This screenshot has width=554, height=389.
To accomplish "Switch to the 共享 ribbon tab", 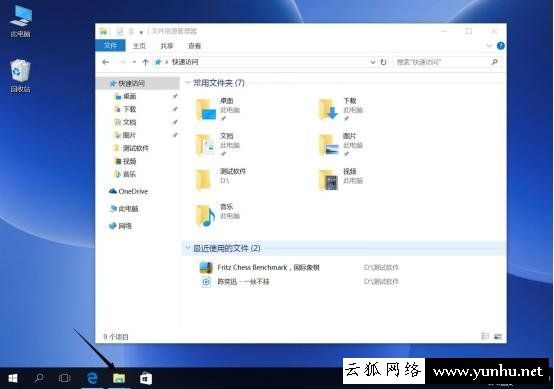I will pos(167,46).
